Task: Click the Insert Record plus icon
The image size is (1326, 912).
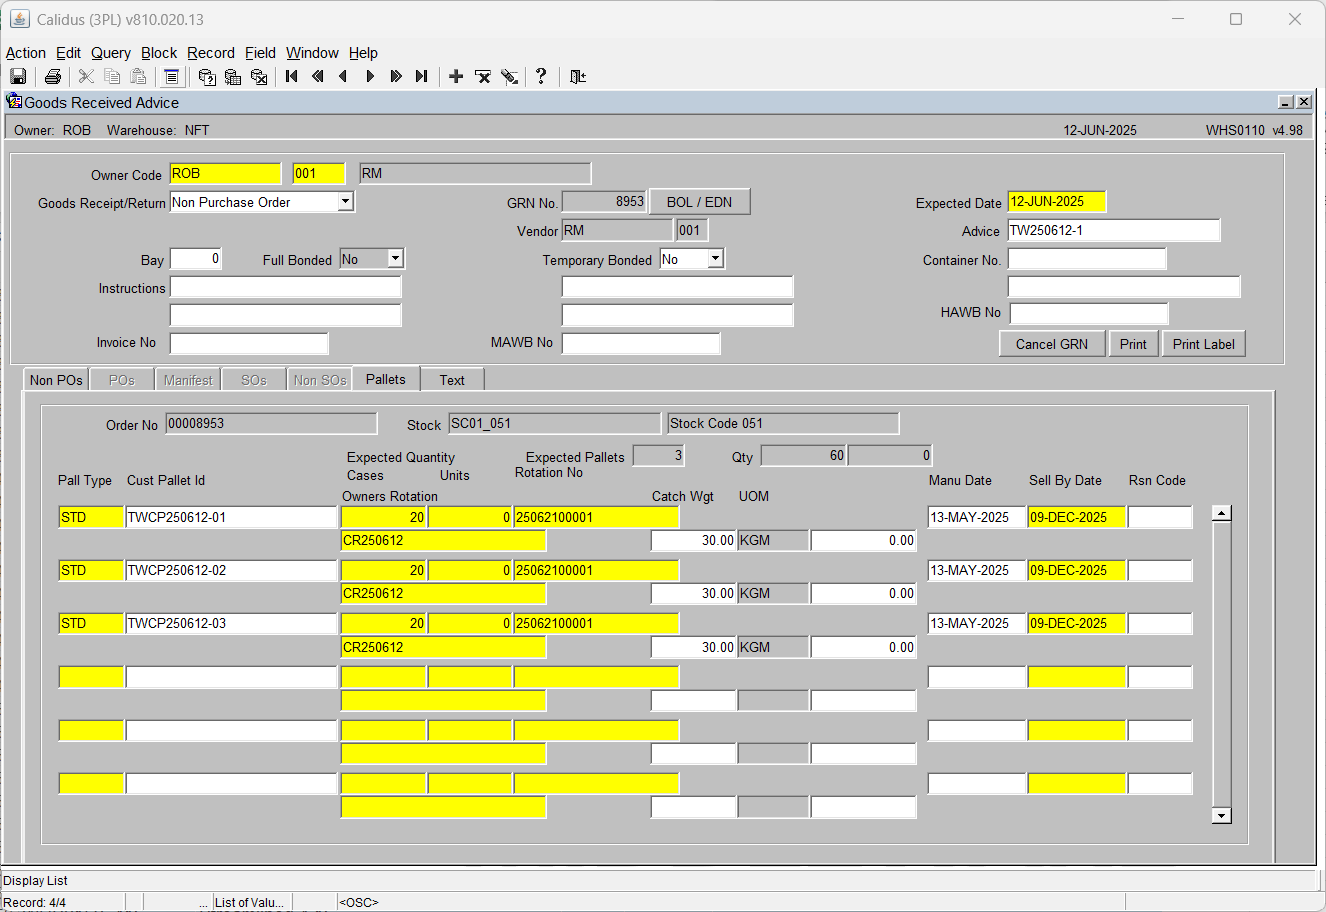Action: coord(456,77)
